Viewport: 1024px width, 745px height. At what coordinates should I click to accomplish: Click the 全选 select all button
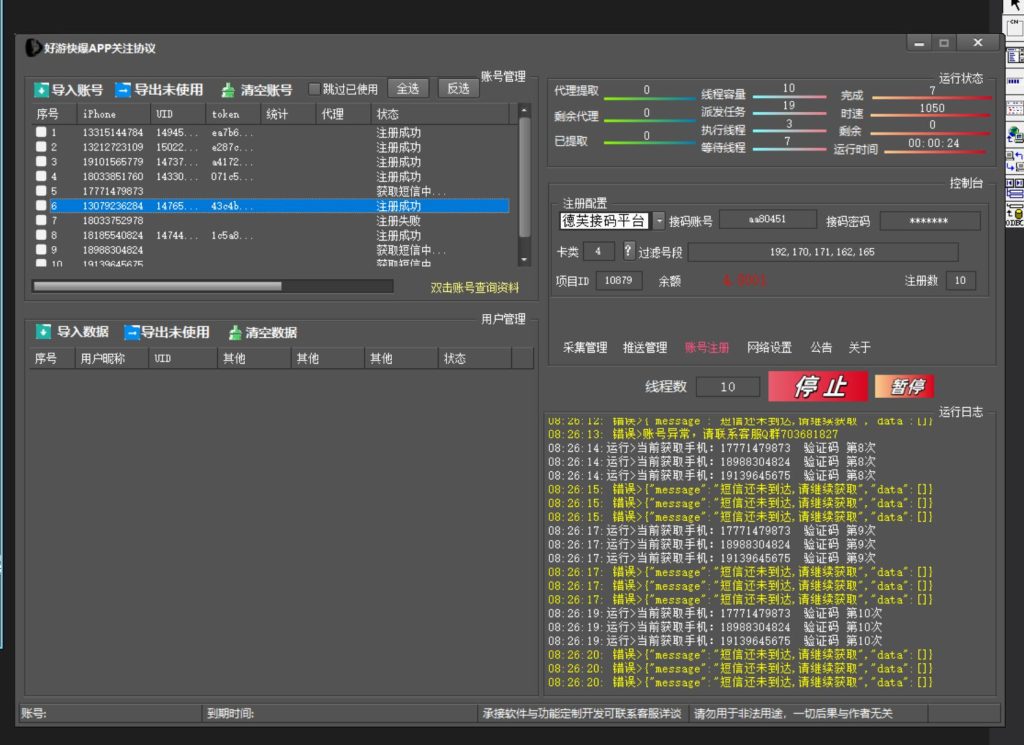408,89
